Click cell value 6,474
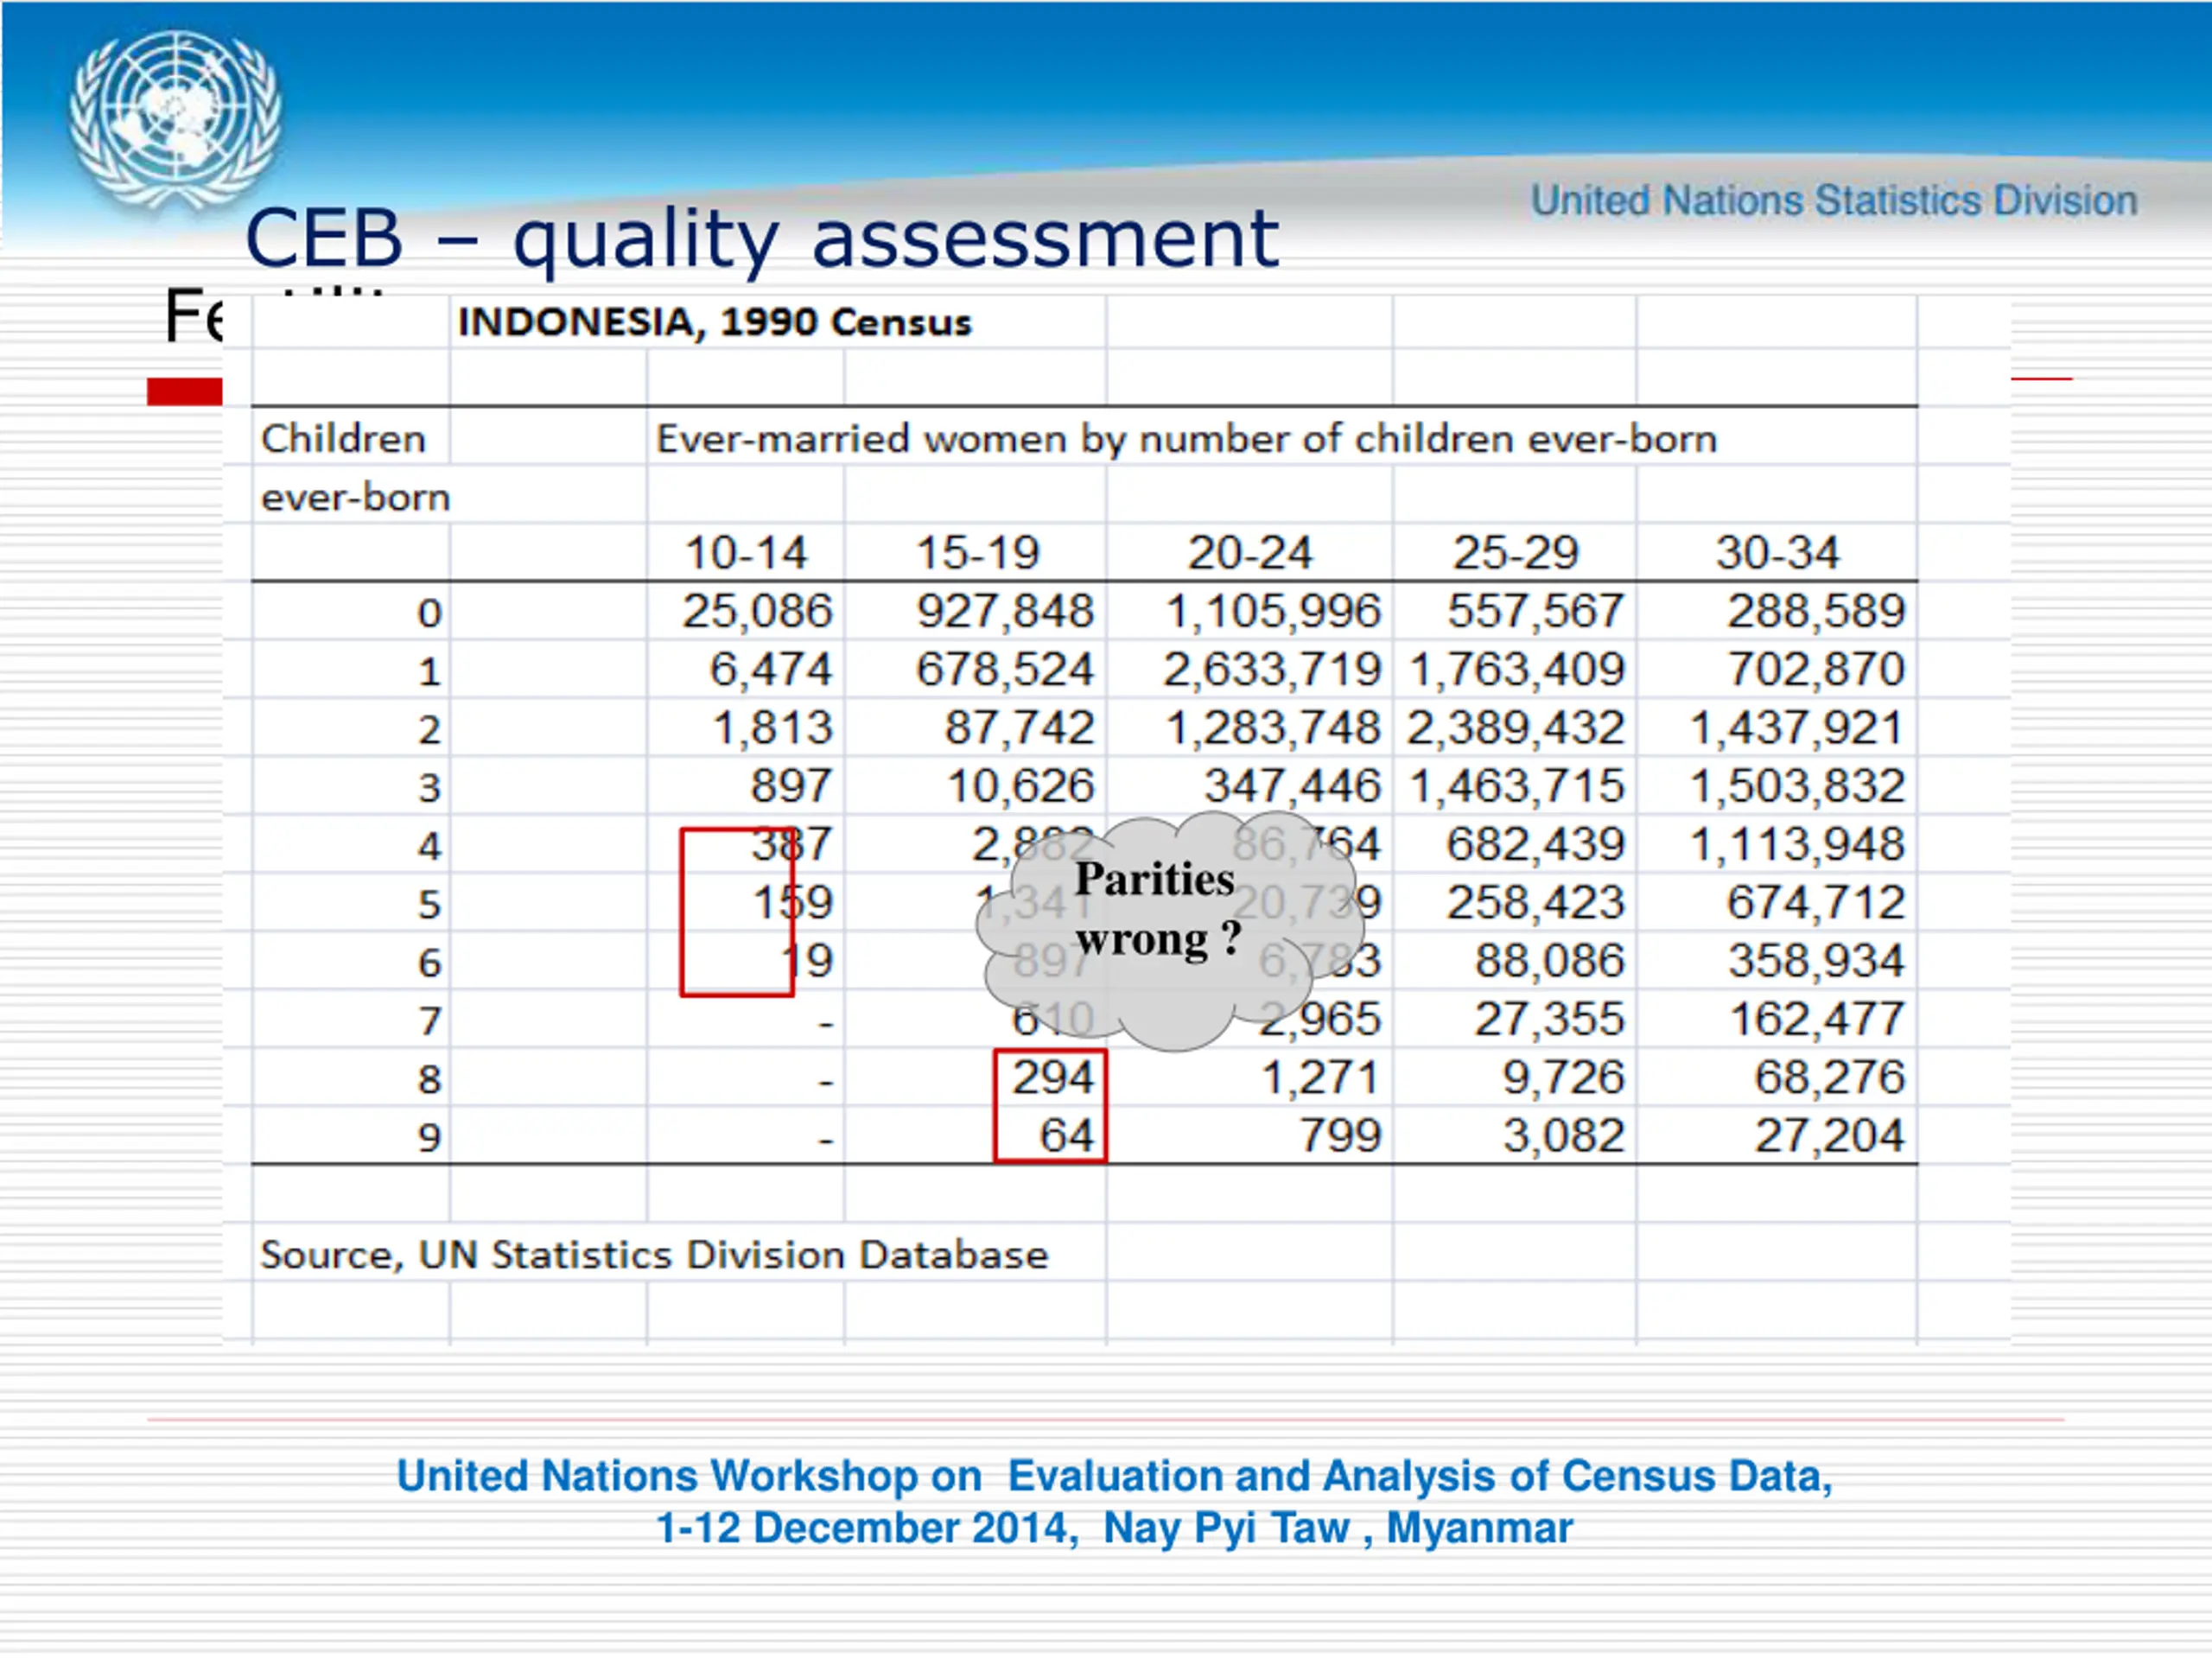This screenshot has height=1659, width=2212. (770, 669)
